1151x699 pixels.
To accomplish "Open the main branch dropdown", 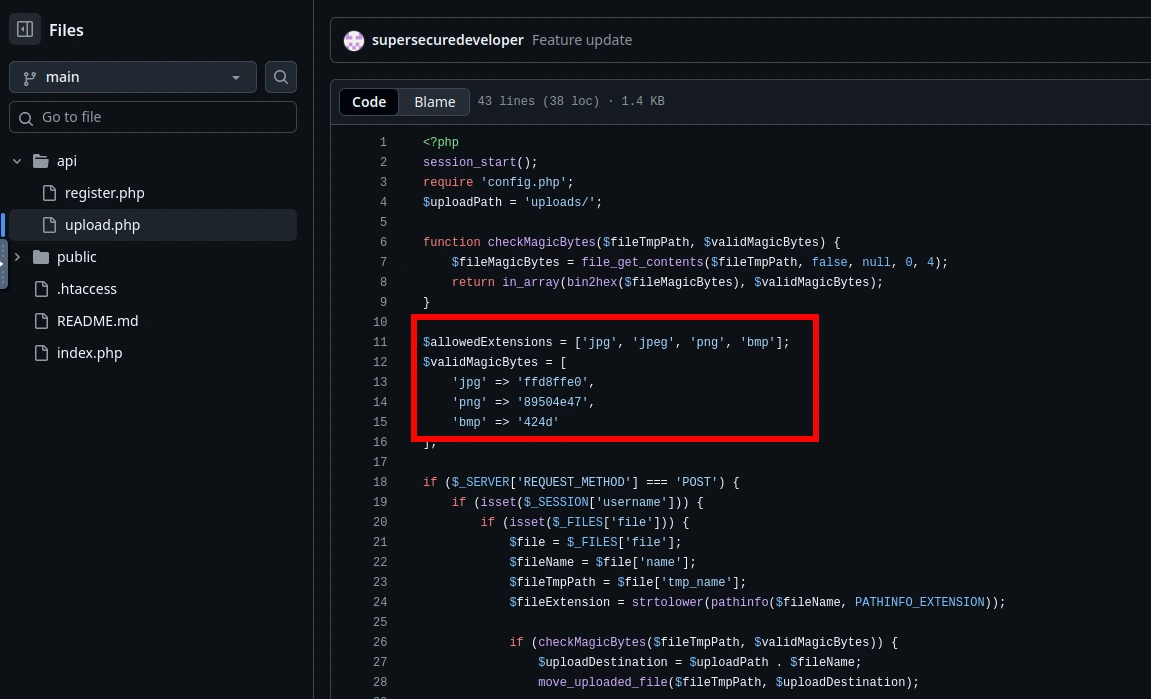I will (132, 77).
